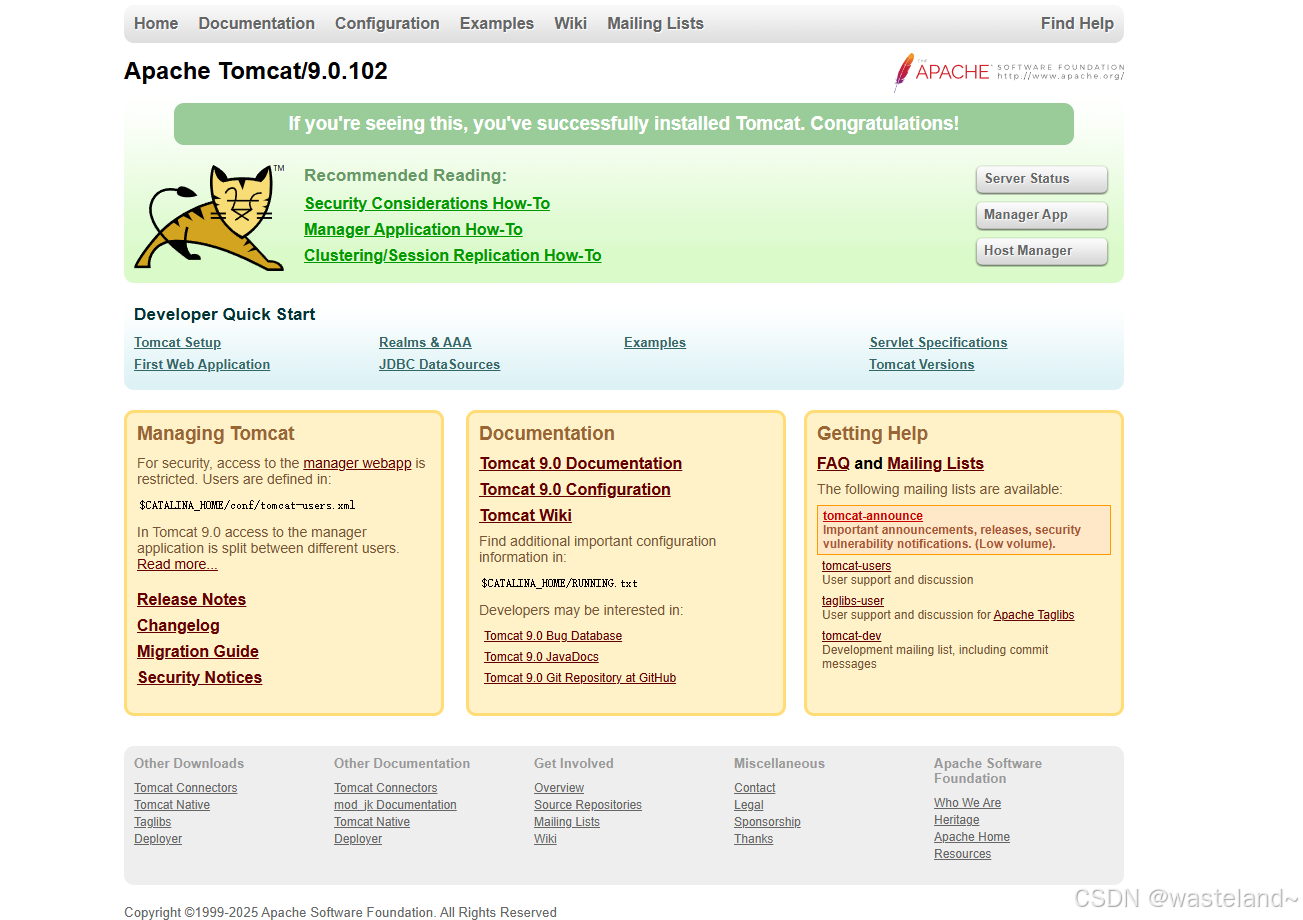This screenshot has width=1303, height=920.
Task: Open Realms & AAA link
Action: point(425,342)
